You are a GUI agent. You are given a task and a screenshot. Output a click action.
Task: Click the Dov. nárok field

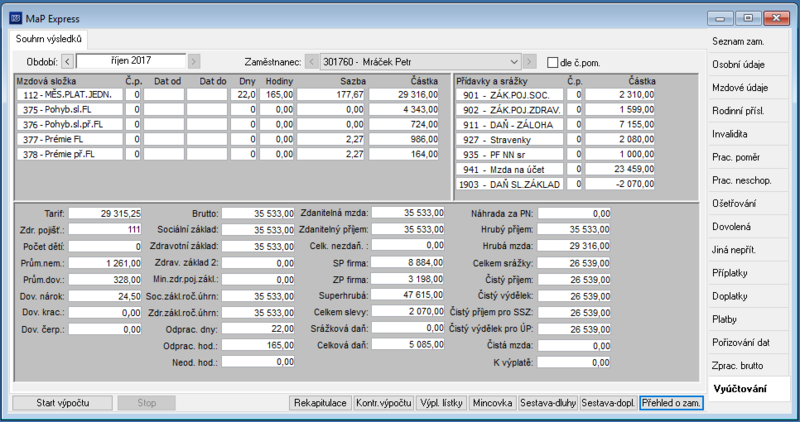point(105,296)
